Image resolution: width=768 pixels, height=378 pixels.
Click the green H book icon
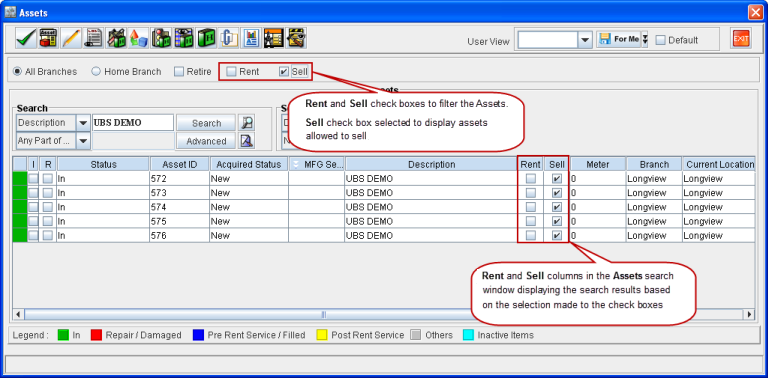[x=207, y=38]
